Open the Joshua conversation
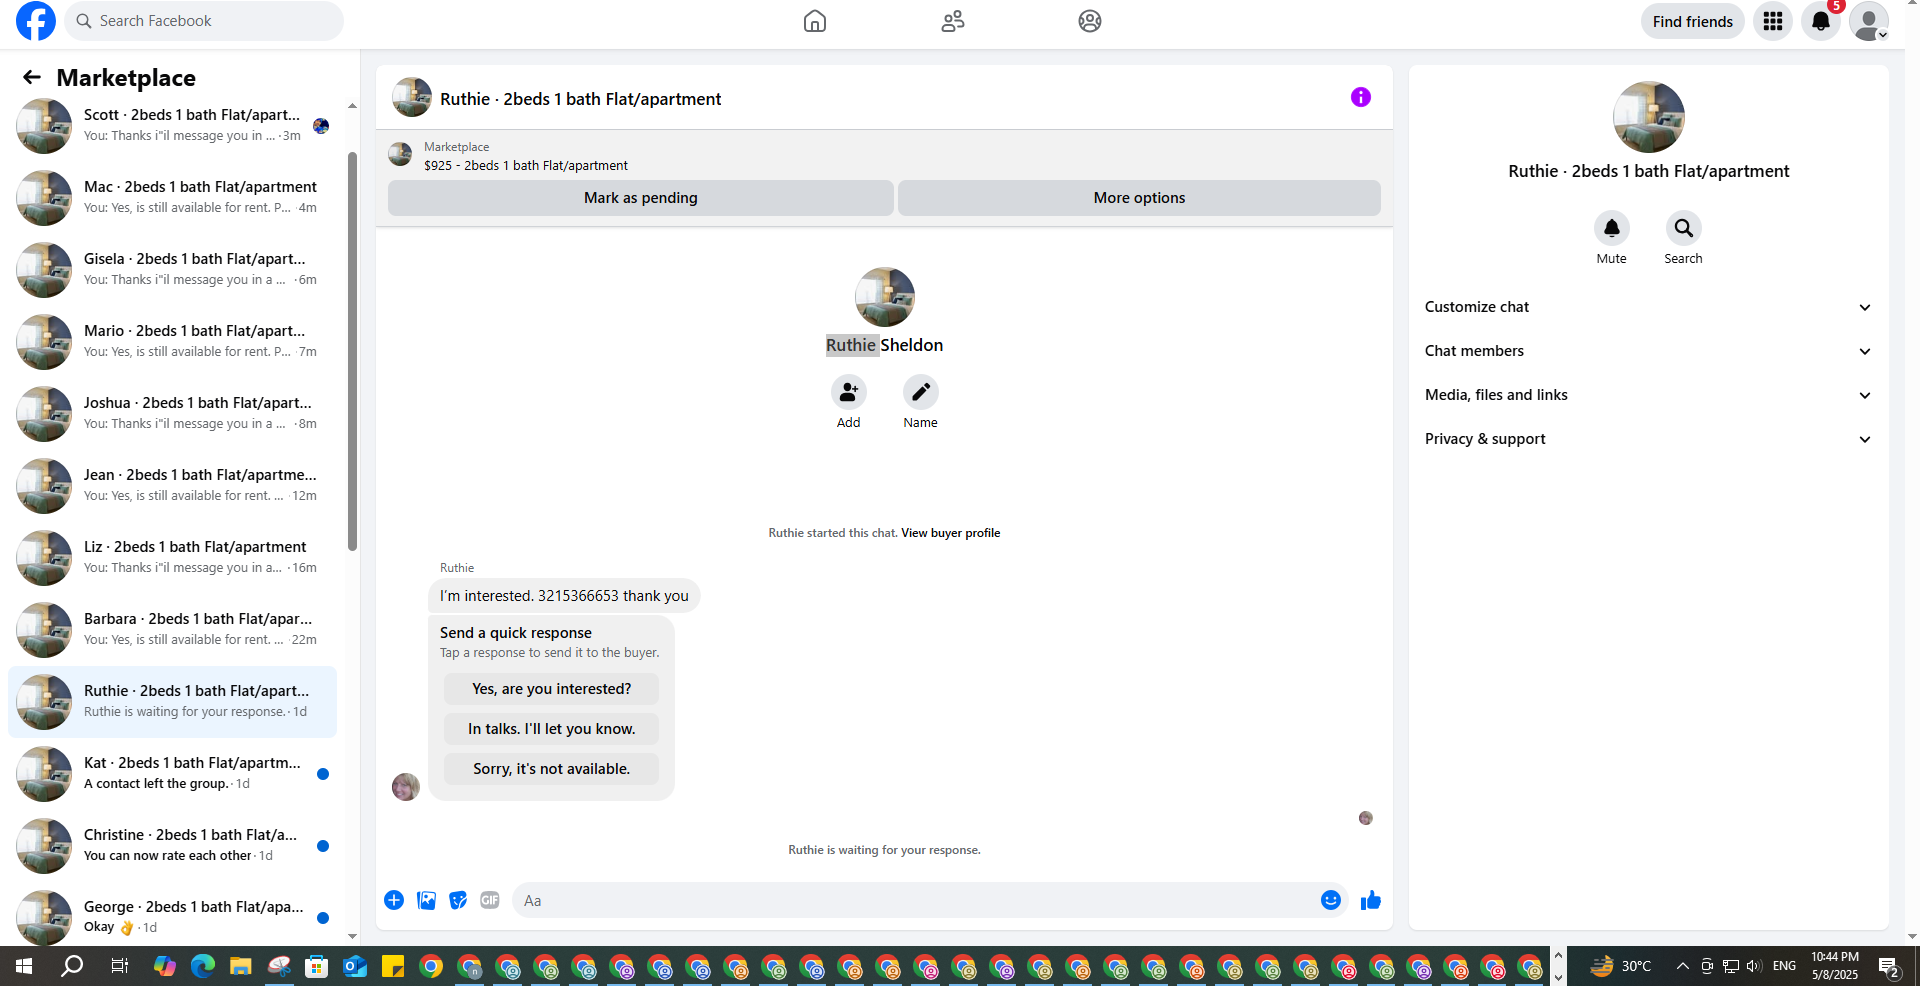This screenshot has width=1920, height=986. (x=172, y=414)
